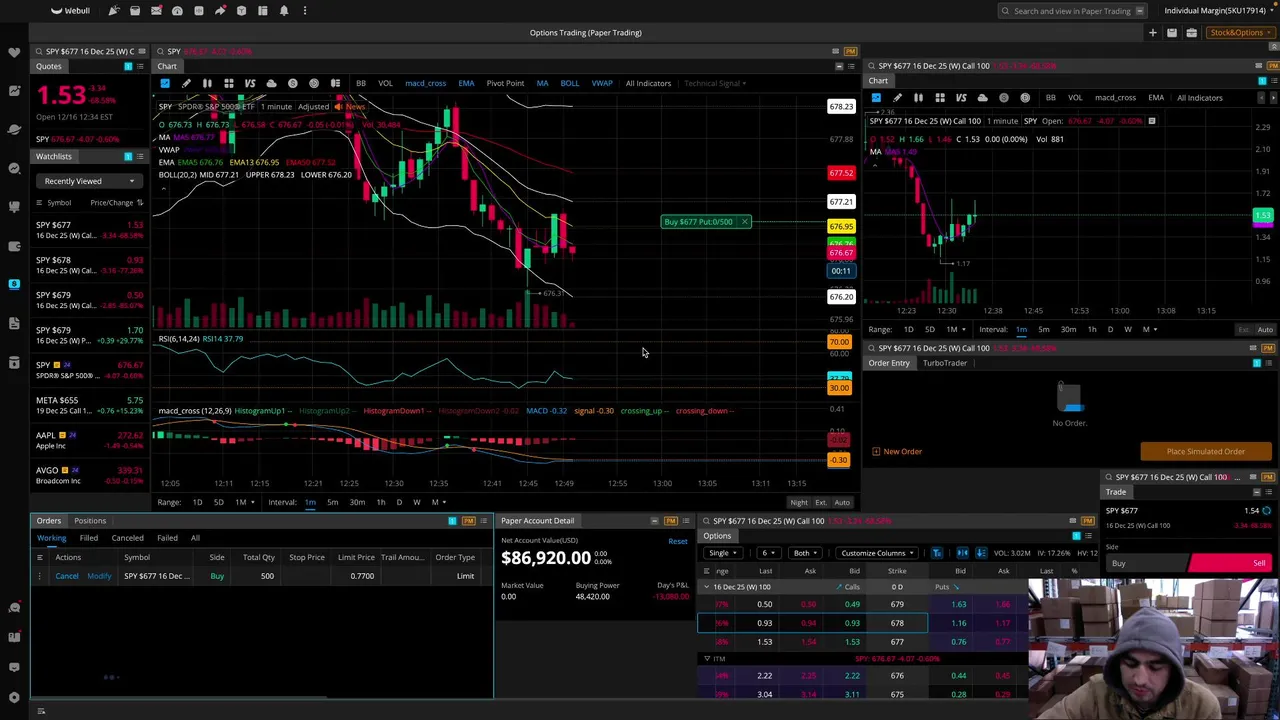
Task: Click the VS compare icon in option chart toolbar
Action: click(961, 98)
